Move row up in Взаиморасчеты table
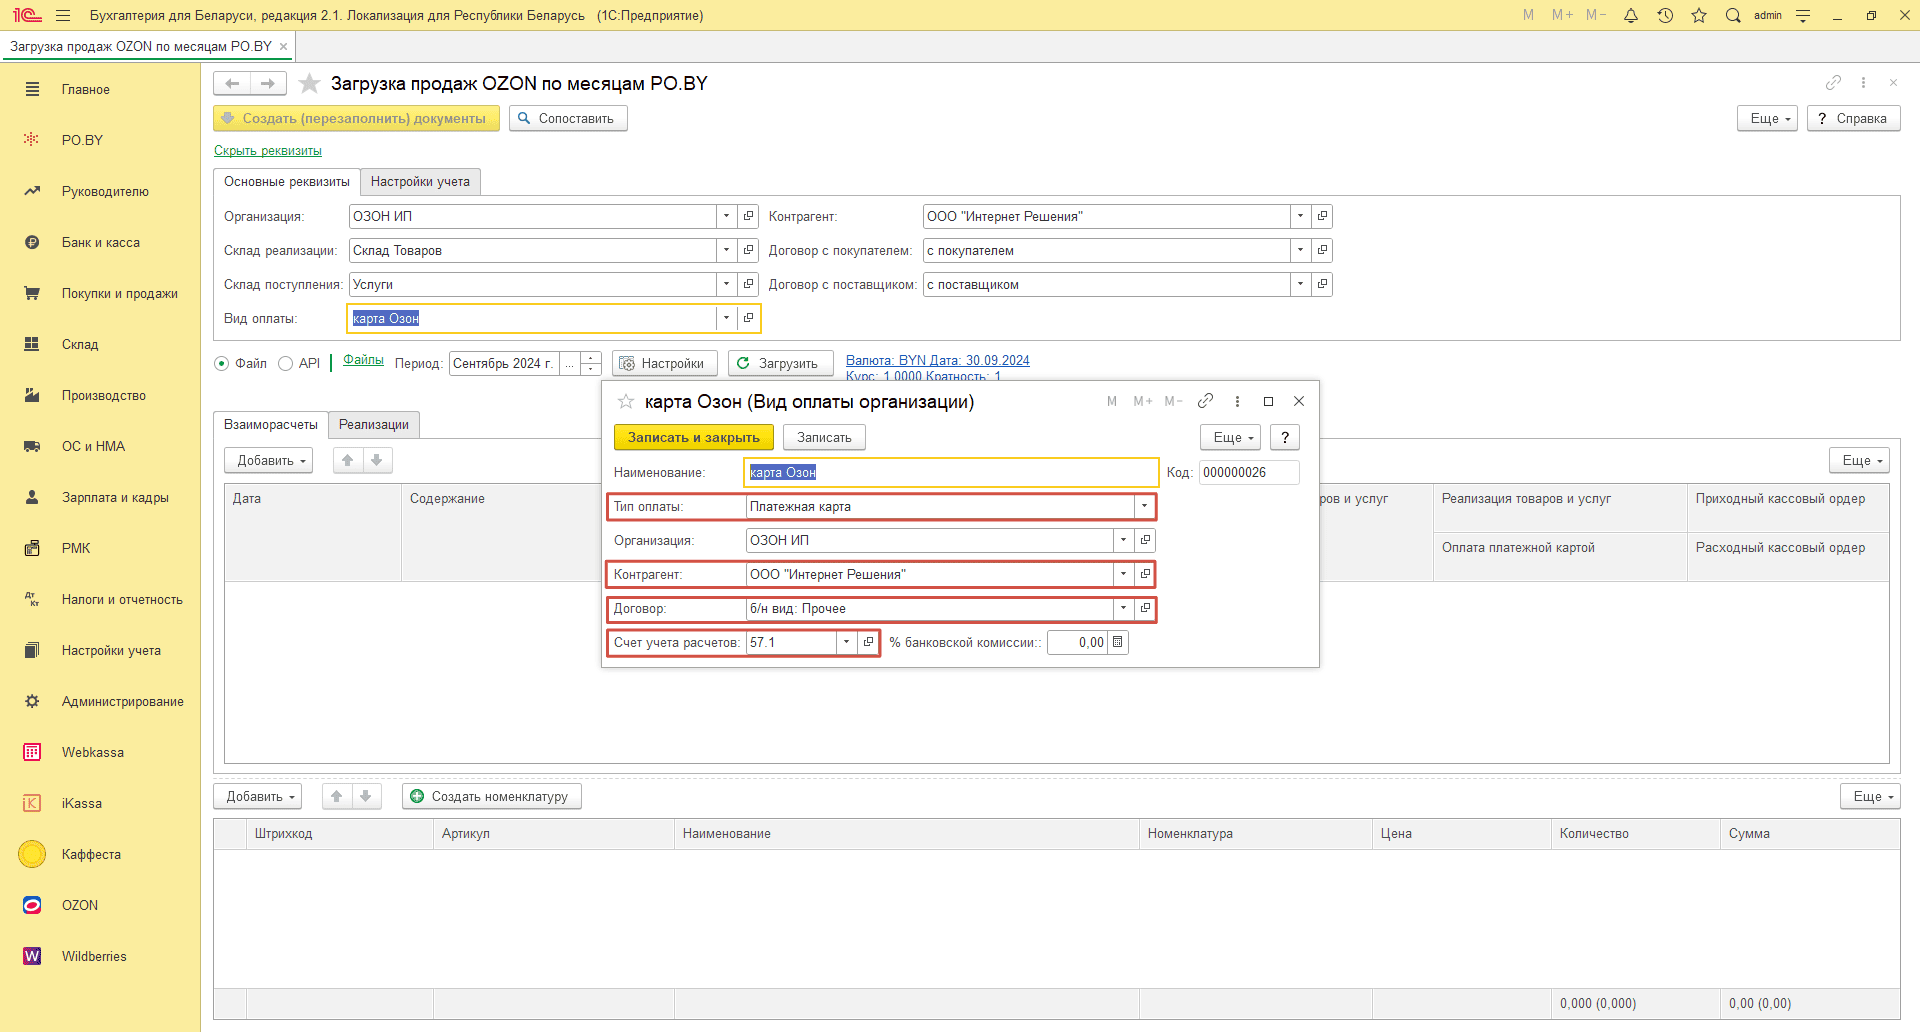Image resolution: width=1920 pixels, height=1032 pixels. click(347, 460)
